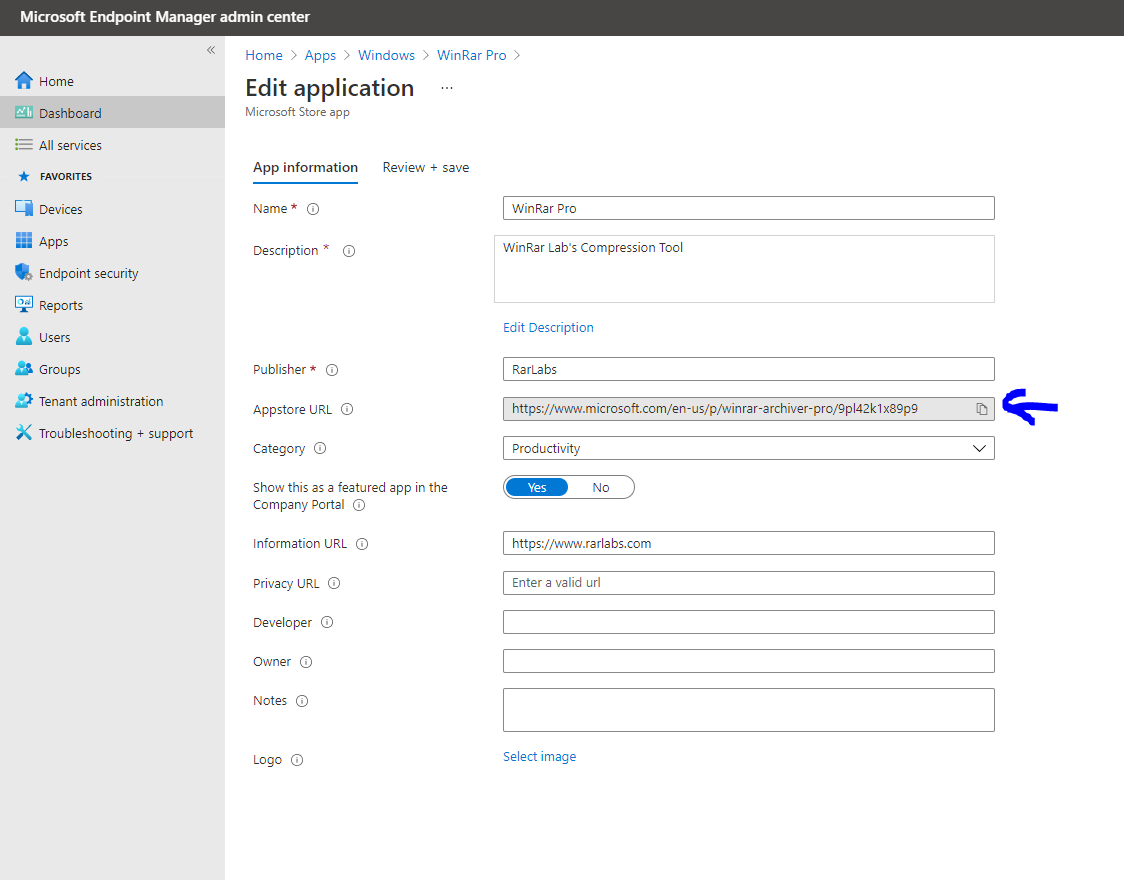Click the Owner input field
Image resolution: width=1124 pixels, height=880 pixels.
coord(748,661)
